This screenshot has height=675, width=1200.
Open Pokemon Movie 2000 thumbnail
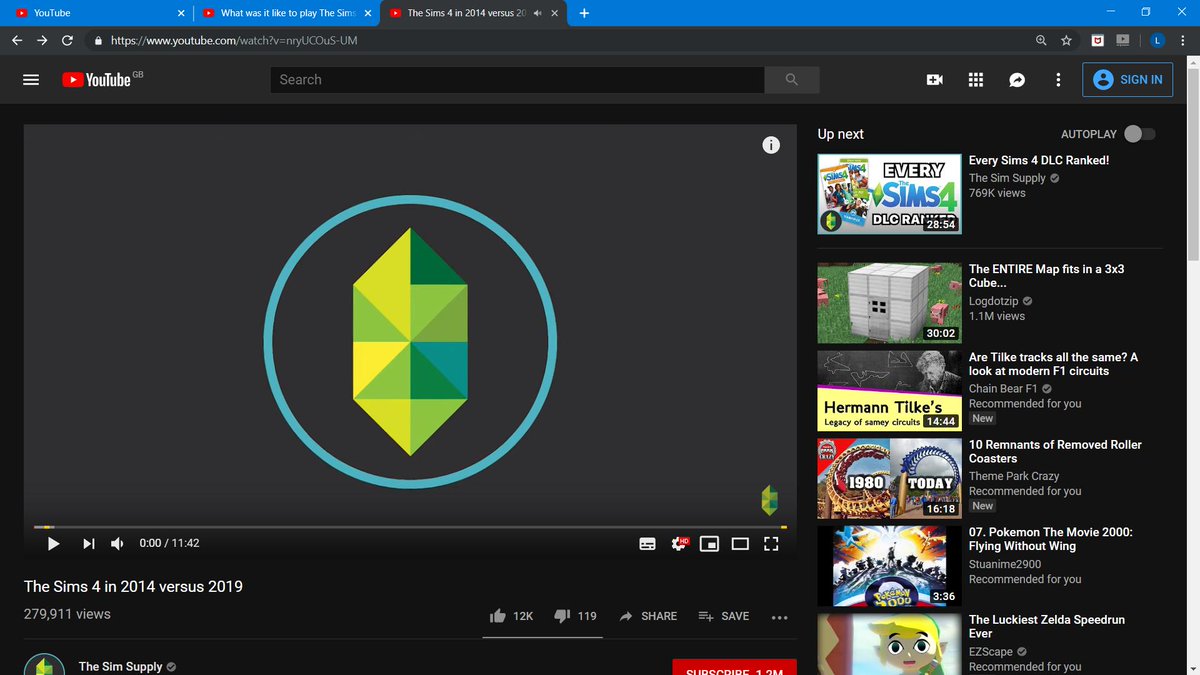coord(889,566)
